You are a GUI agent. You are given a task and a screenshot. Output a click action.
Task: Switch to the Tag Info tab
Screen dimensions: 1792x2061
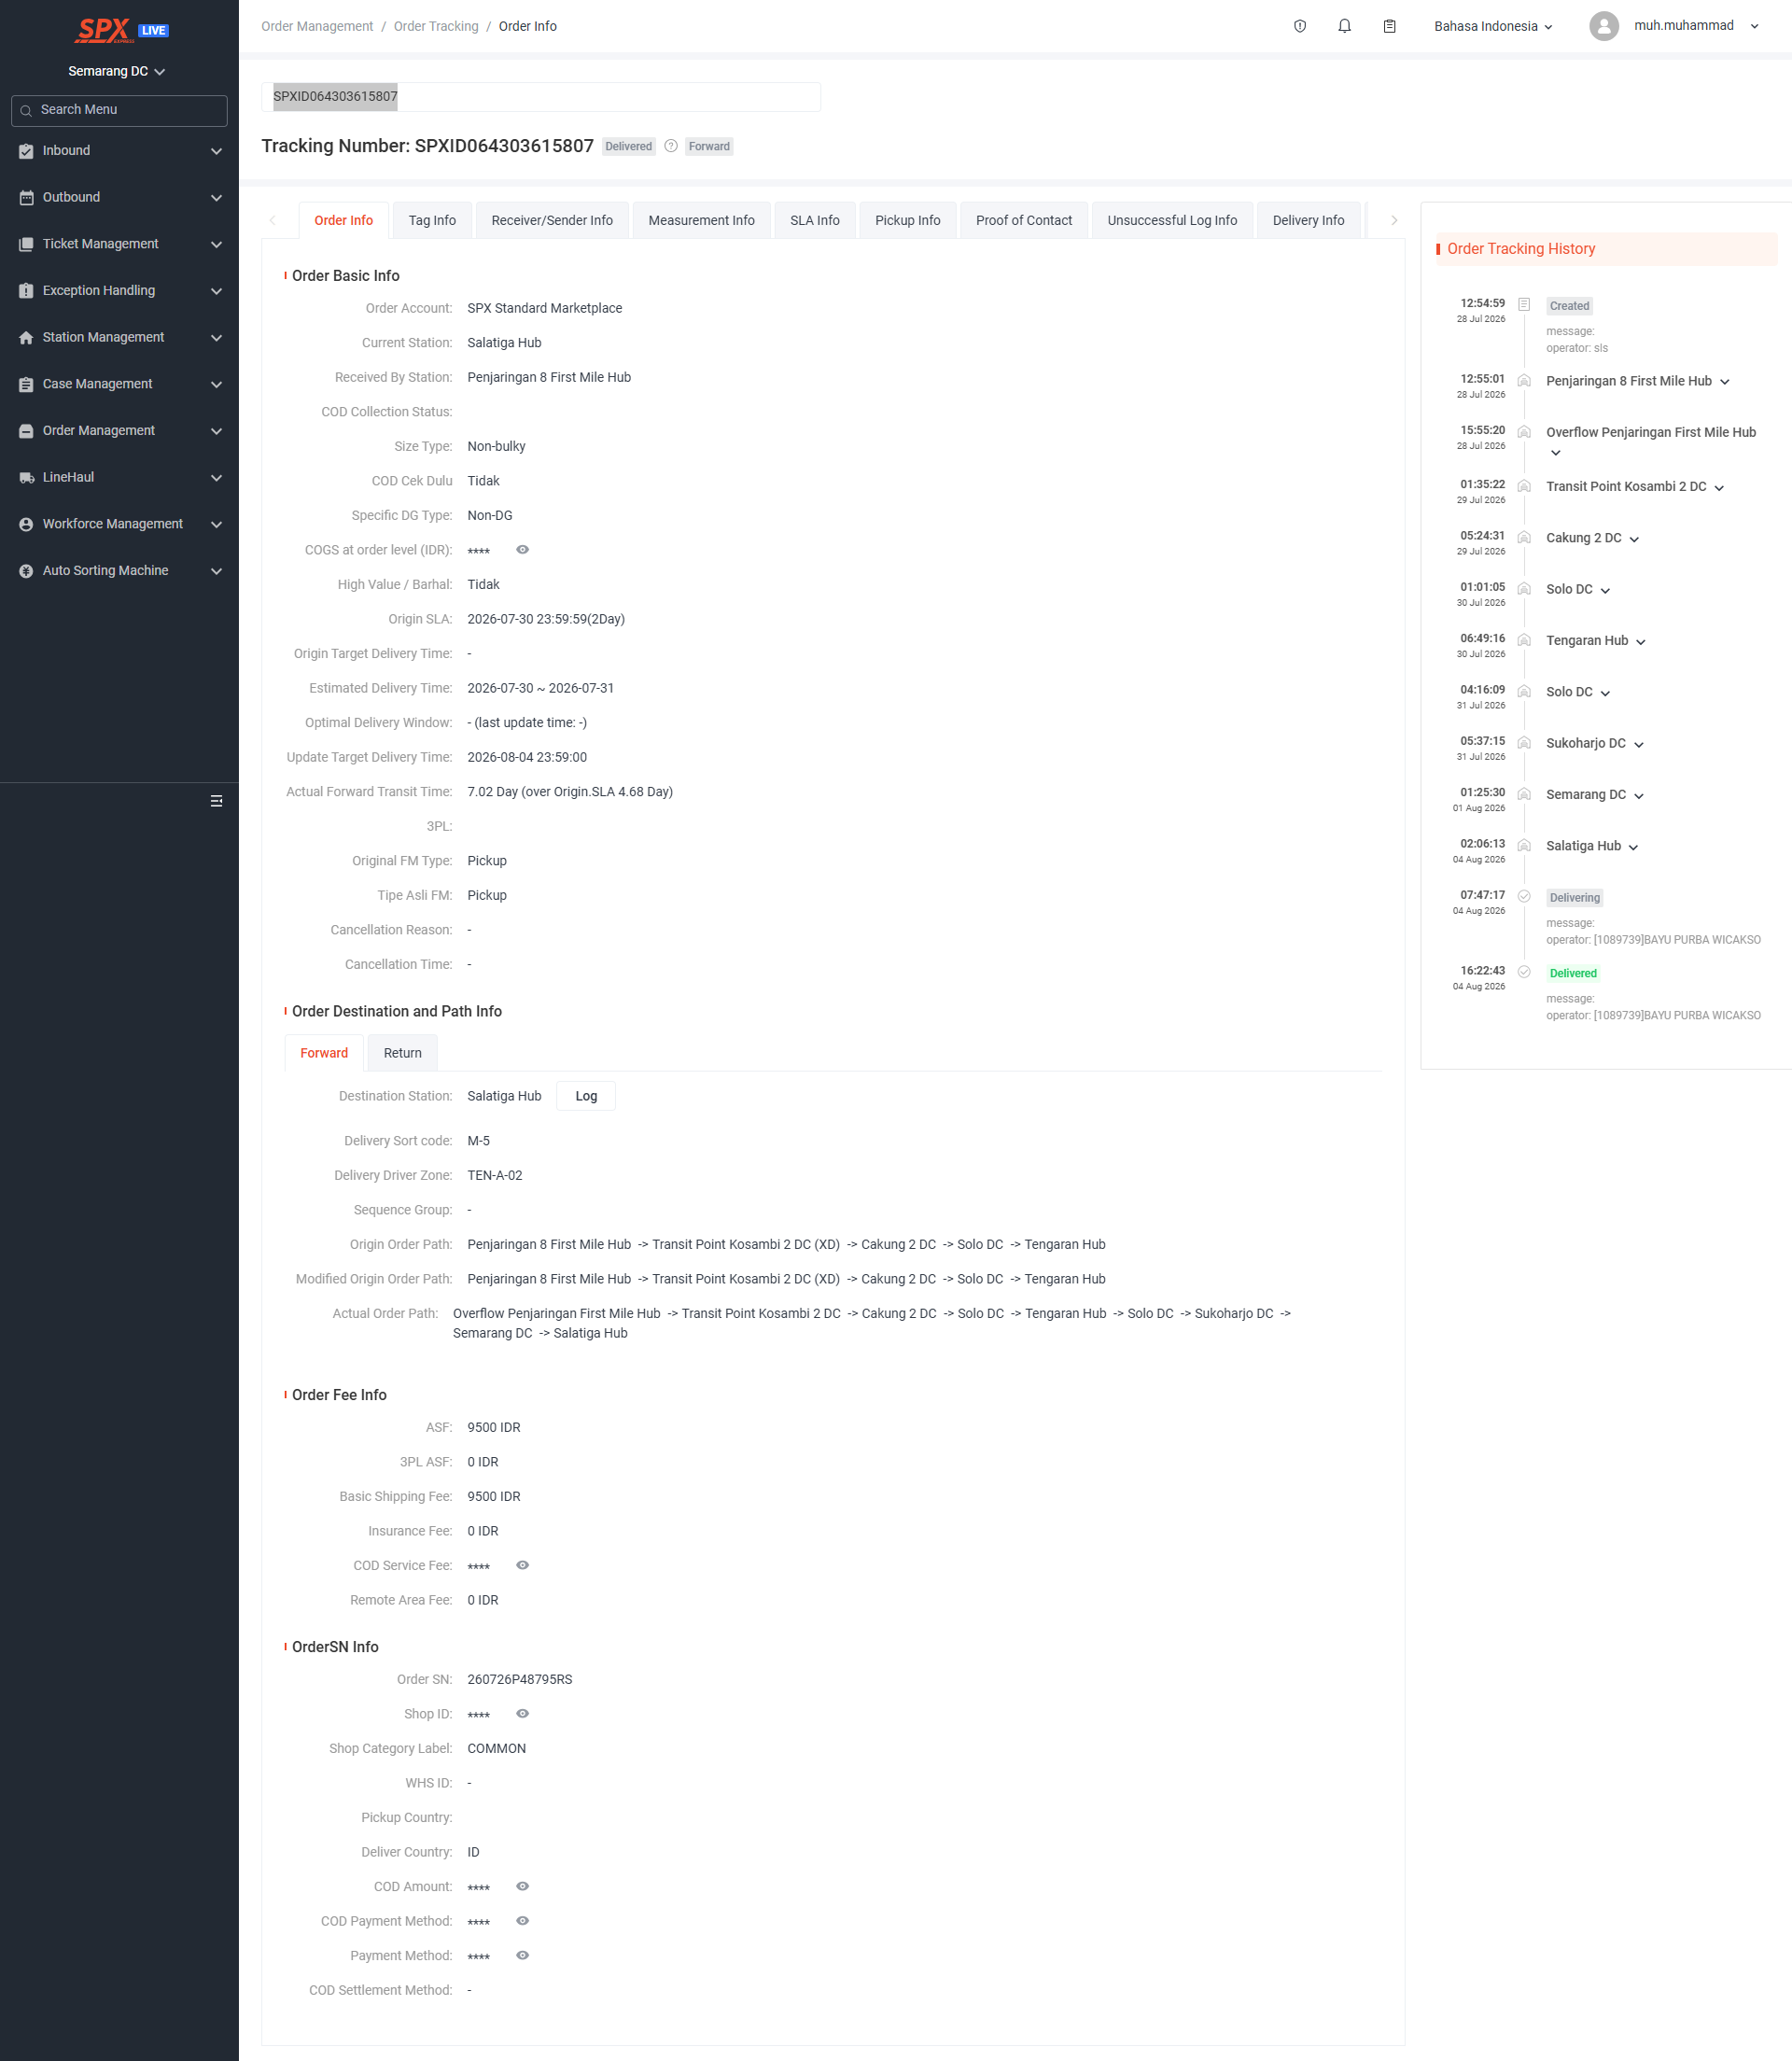432,220
